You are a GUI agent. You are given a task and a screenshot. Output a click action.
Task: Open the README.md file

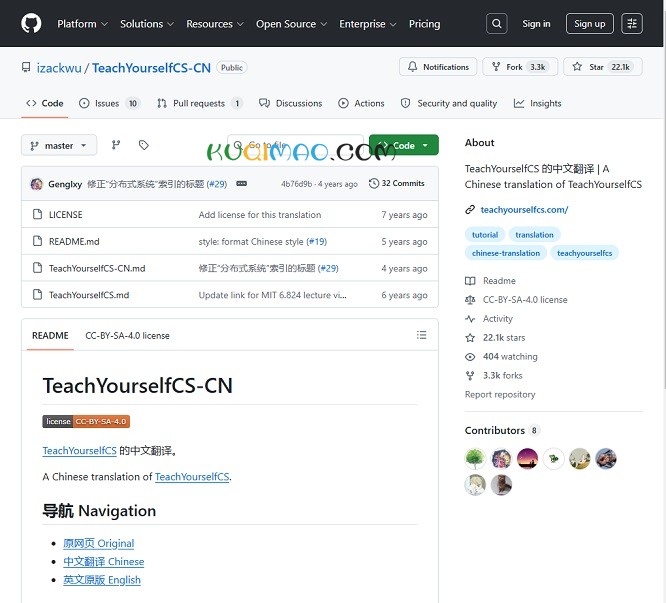coord(74,242)
